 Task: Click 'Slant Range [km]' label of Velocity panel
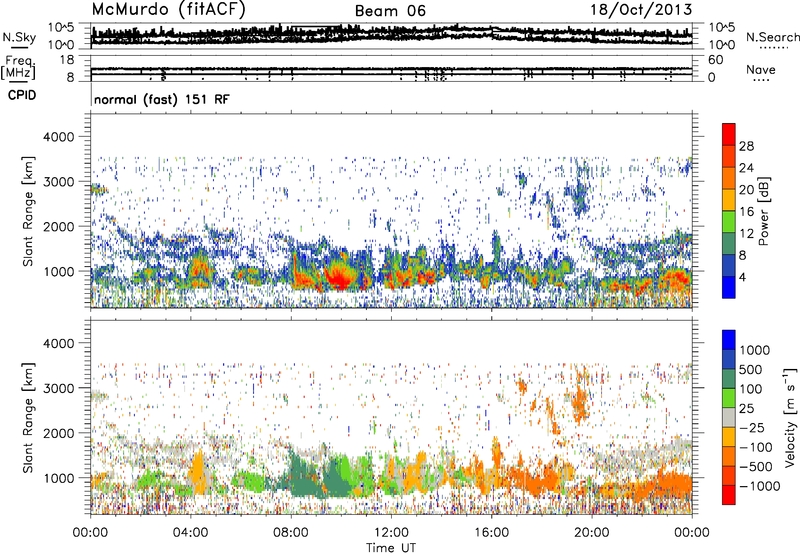28,417
